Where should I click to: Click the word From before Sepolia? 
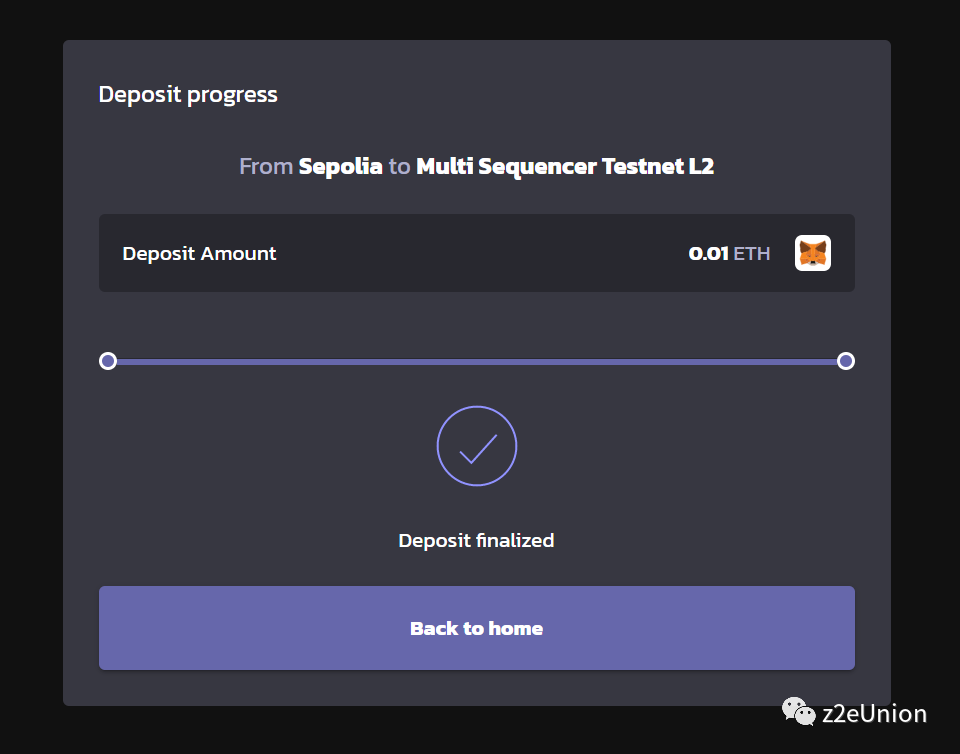coord(266,166)
